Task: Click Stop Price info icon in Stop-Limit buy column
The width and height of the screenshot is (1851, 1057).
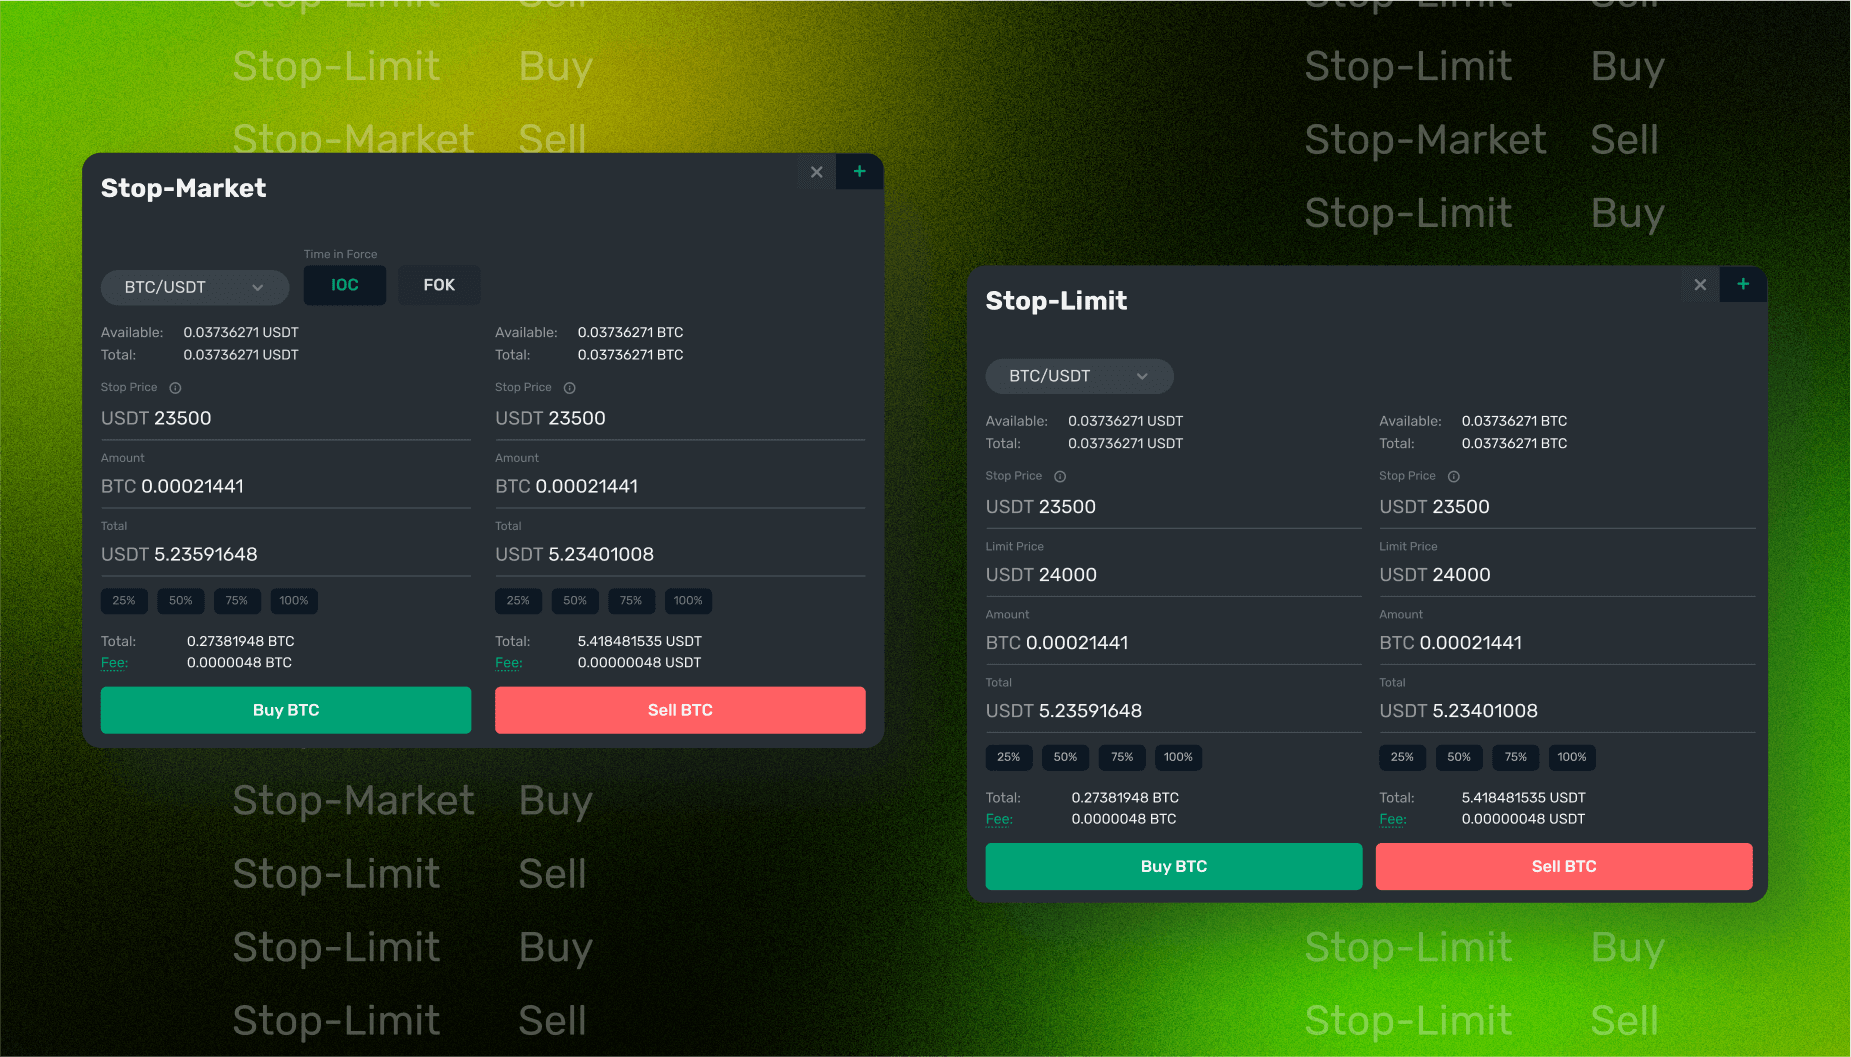Action: pyautogui.click(x=1060, y=477)
